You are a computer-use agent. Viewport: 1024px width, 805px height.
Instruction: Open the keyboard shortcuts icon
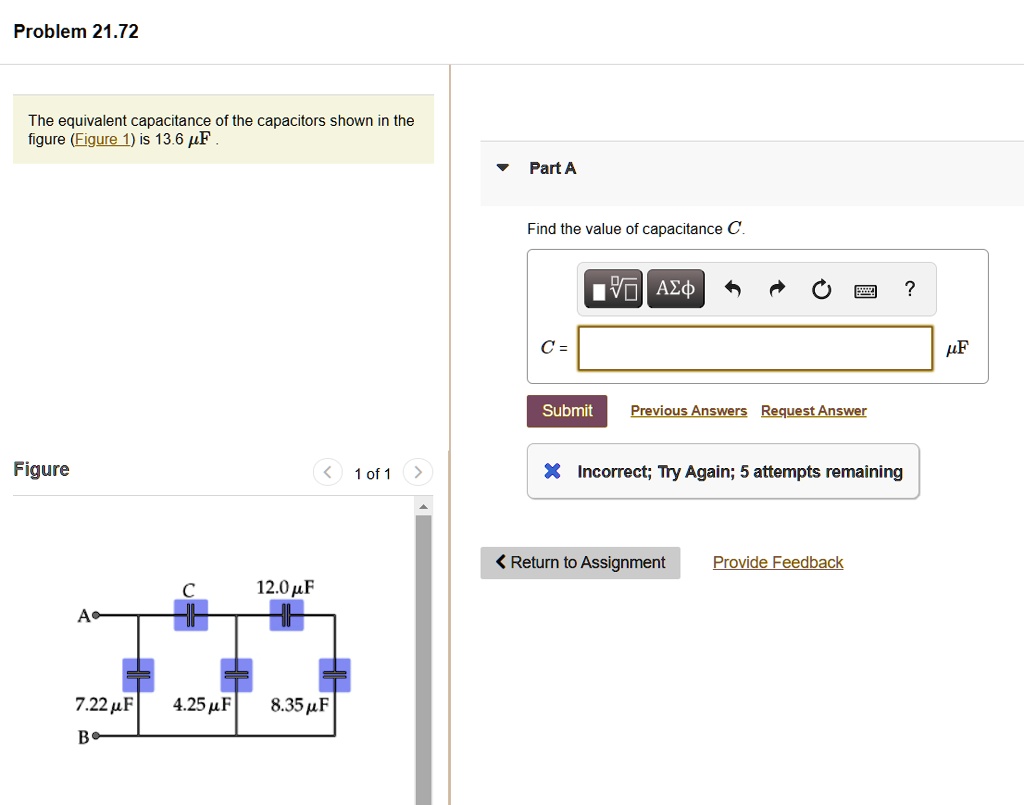point(865,289)
